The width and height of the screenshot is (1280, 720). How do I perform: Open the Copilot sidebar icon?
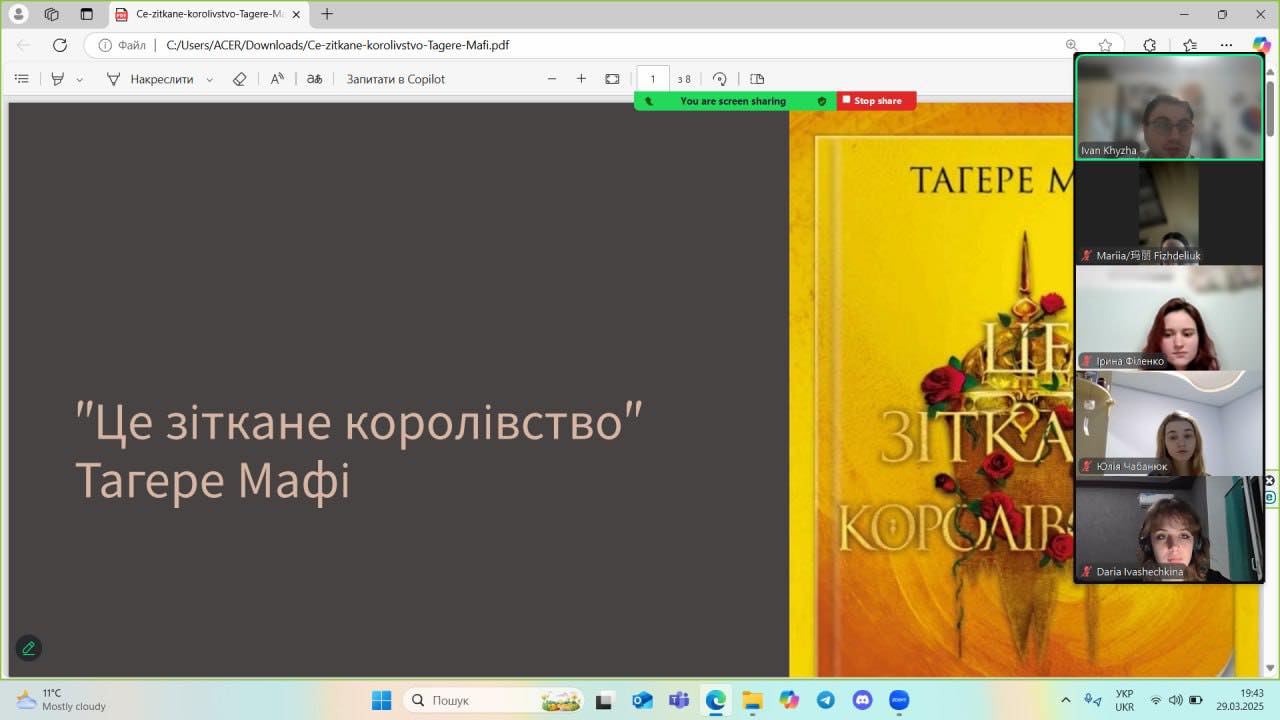(1261, 45)
